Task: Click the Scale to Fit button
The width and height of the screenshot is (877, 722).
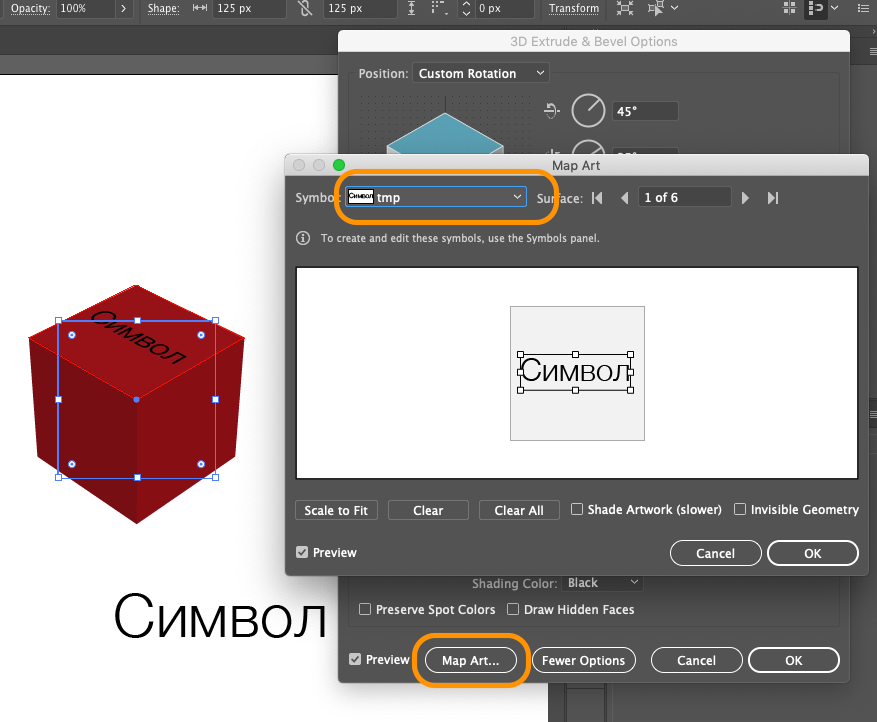Action: click(336, 510)
